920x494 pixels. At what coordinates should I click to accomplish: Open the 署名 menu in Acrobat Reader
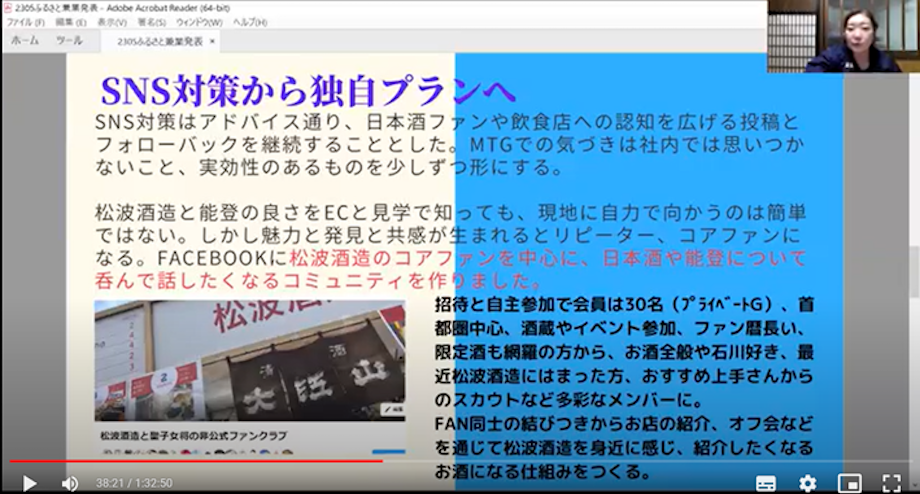click(x=151, y=22)
